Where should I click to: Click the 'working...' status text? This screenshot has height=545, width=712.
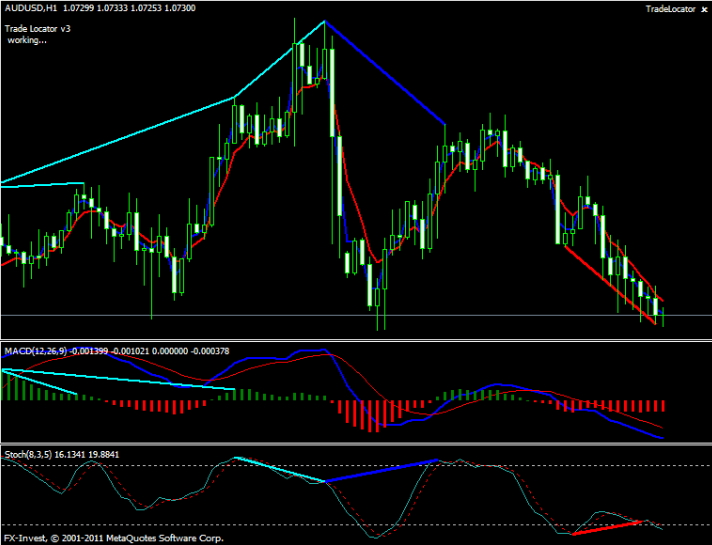27,40
